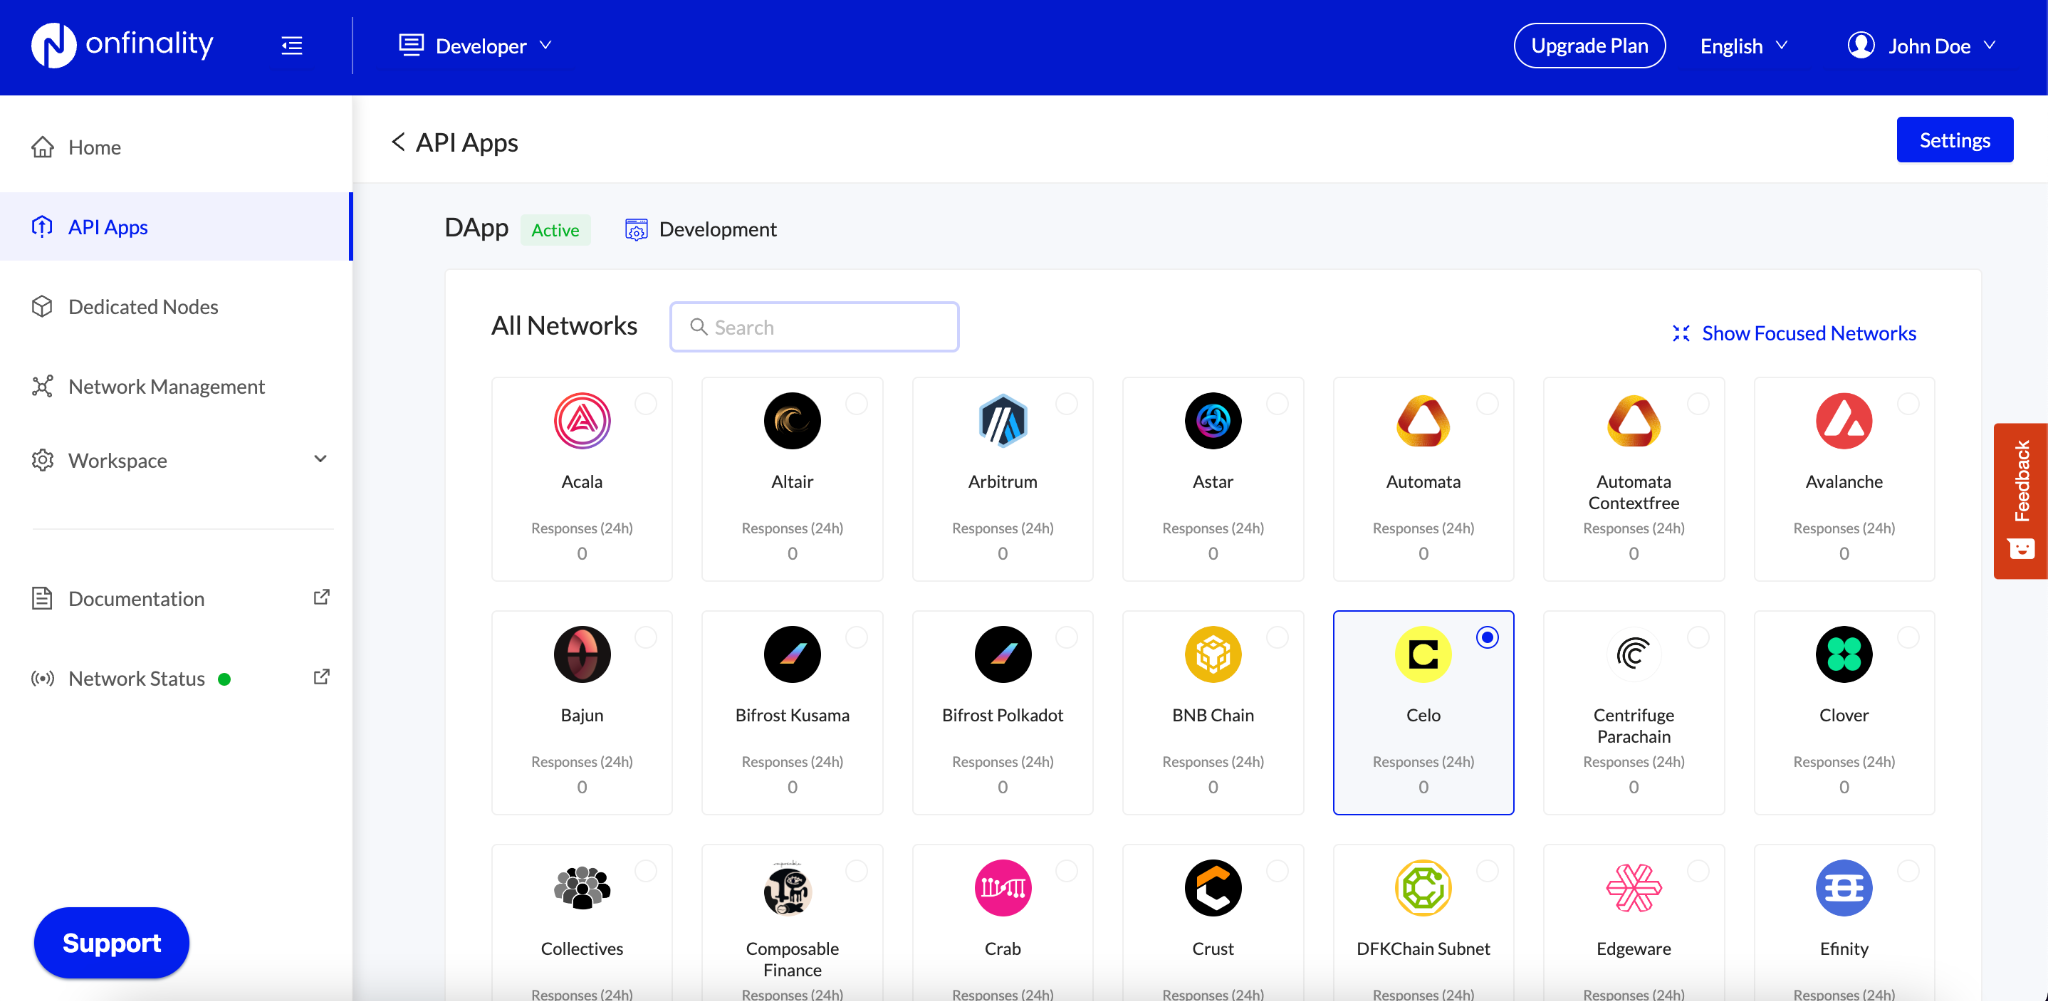Click the Edgeware network logo

(1634, 888)
